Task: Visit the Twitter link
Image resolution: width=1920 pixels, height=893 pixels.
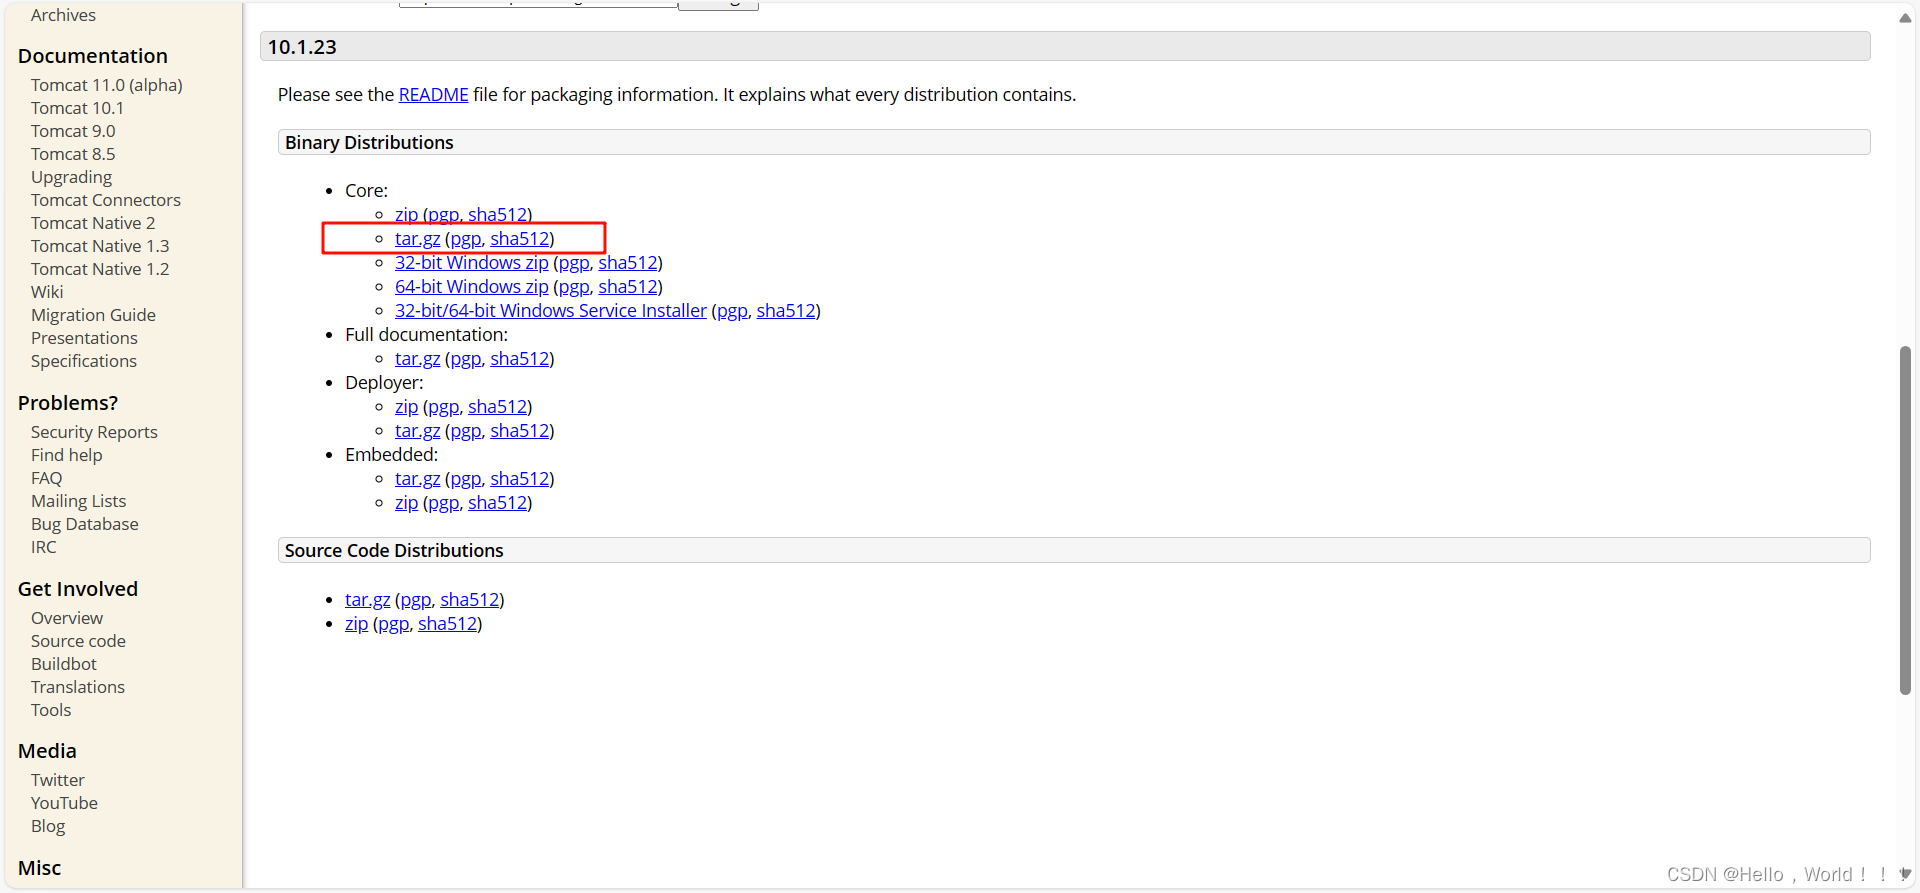Action: [58, 780]
